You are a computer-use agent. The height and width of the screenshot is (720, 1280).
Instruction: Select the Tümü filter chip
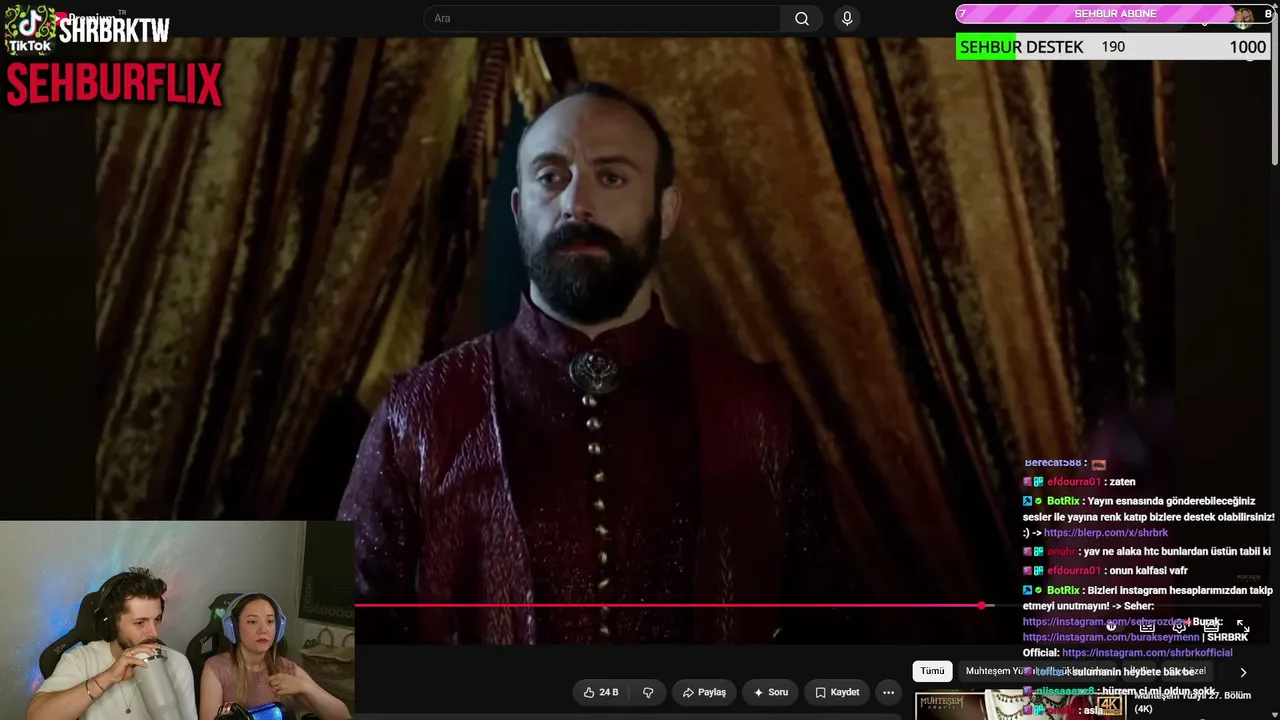(932, 671)
